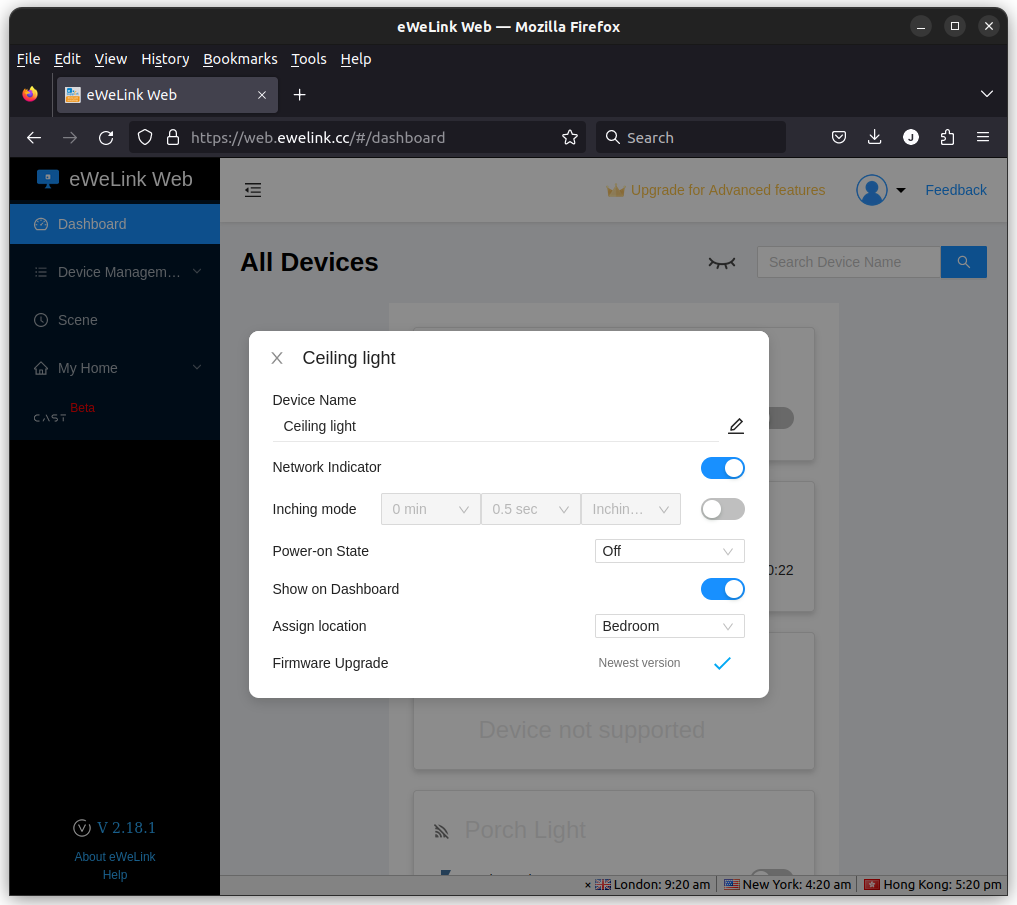Click the New York clock entry

pos(787,885)
